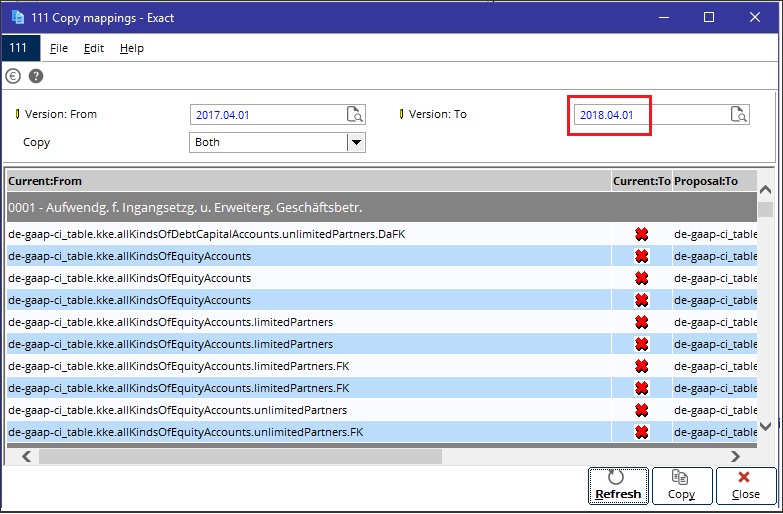Viewport: 783px width, 514px height.
Task: Click horizontal scrollbar left arrow
Action: (26, 456)
